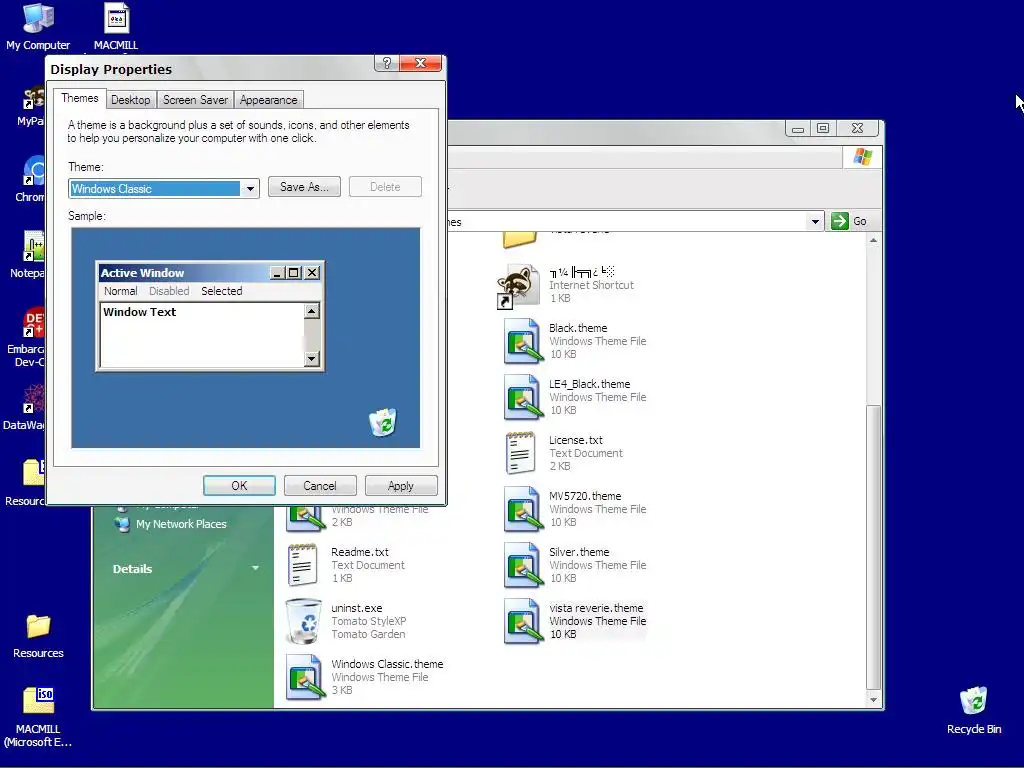Select the Readme.txt document icon
This screenshot has width=1024, height=768.
[x=302, y=566]
